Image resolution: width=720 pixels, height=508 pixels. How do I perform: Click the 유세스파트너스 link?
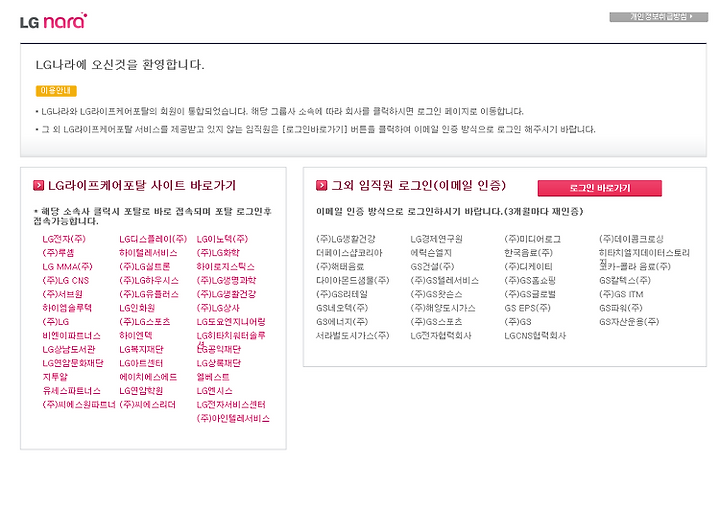click(x=71, y=391)
